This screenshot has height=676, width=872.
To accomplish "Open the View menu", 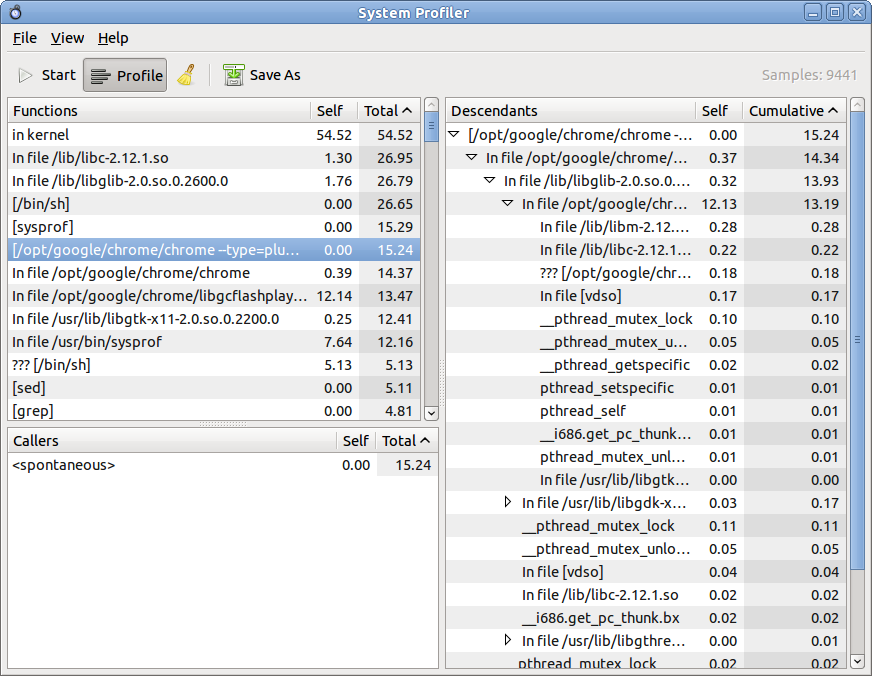I will [67, 38].
